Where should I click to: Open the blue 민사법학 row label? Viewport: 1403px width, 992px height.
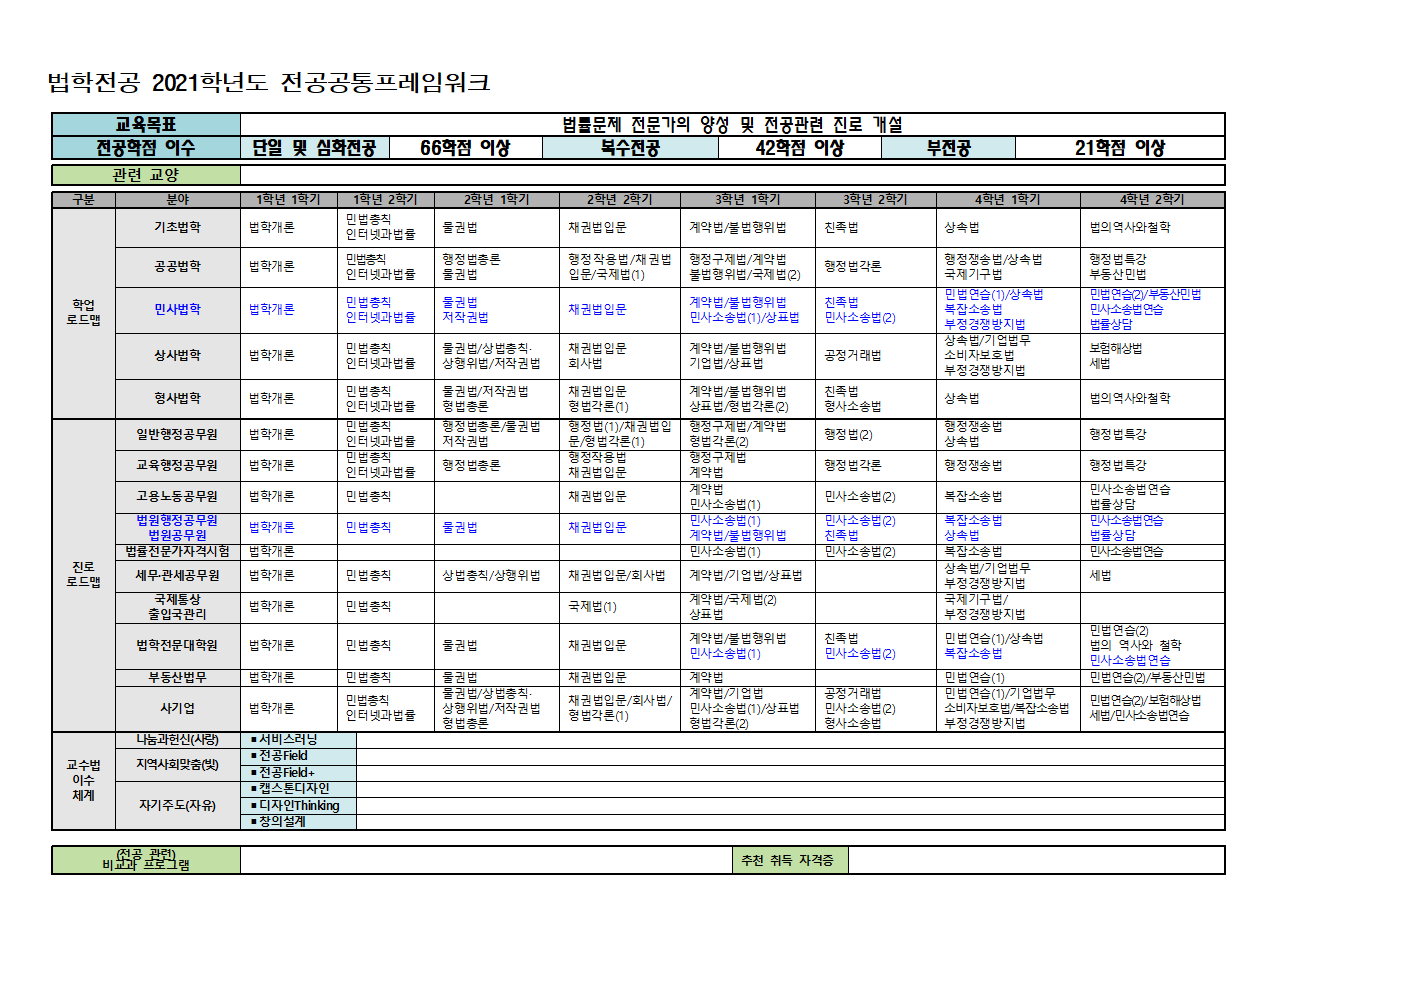pos(177,309)
